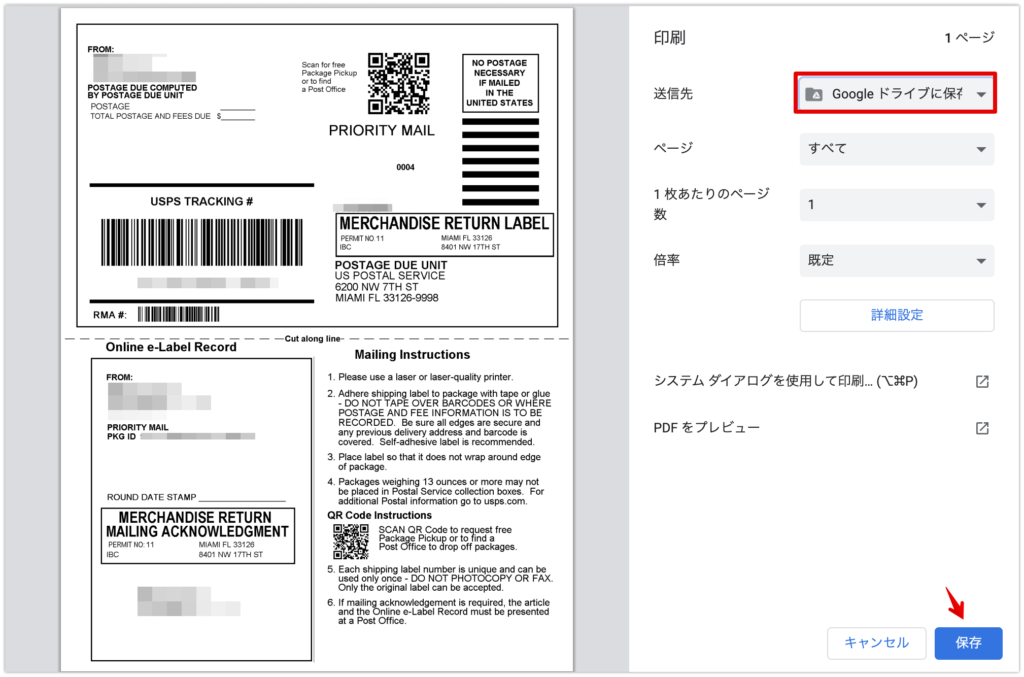
Task: Click external-link icon beside PDF をプレビュー
Action: (982, 428)
